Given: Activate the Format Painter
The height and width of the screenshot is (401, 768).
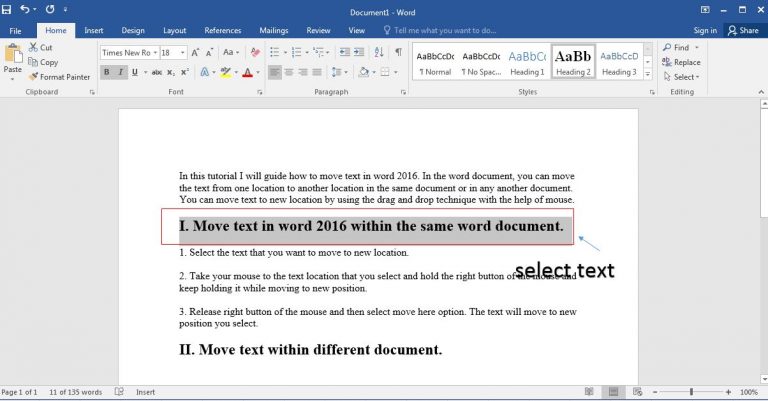Looking at the screenshot, I should coord(59,77).
